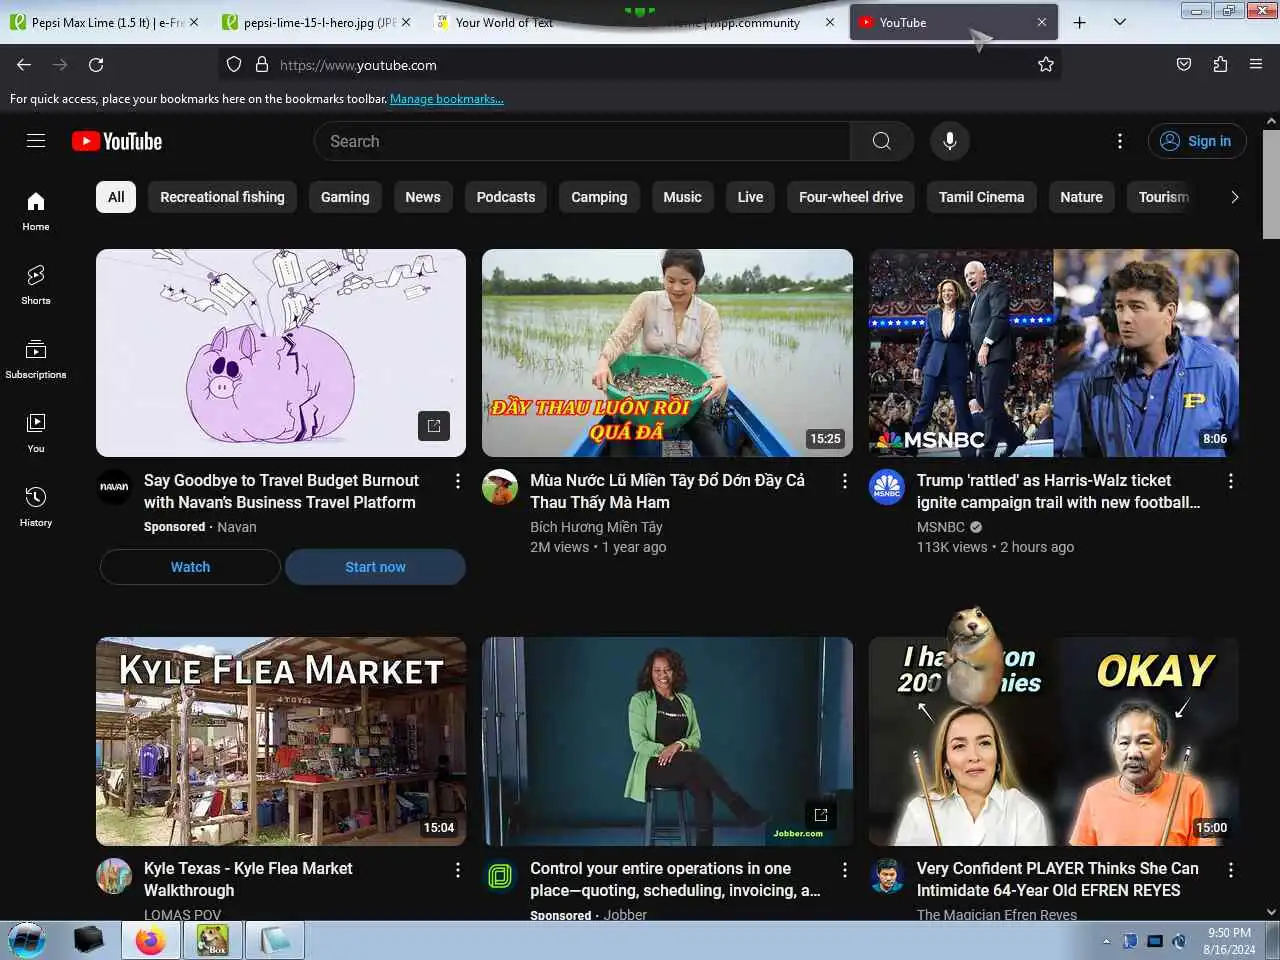Switch to pepsi-lime-15-l-hero.jpg tab
The image size is (1280, 960).
[x=316, y=22]
